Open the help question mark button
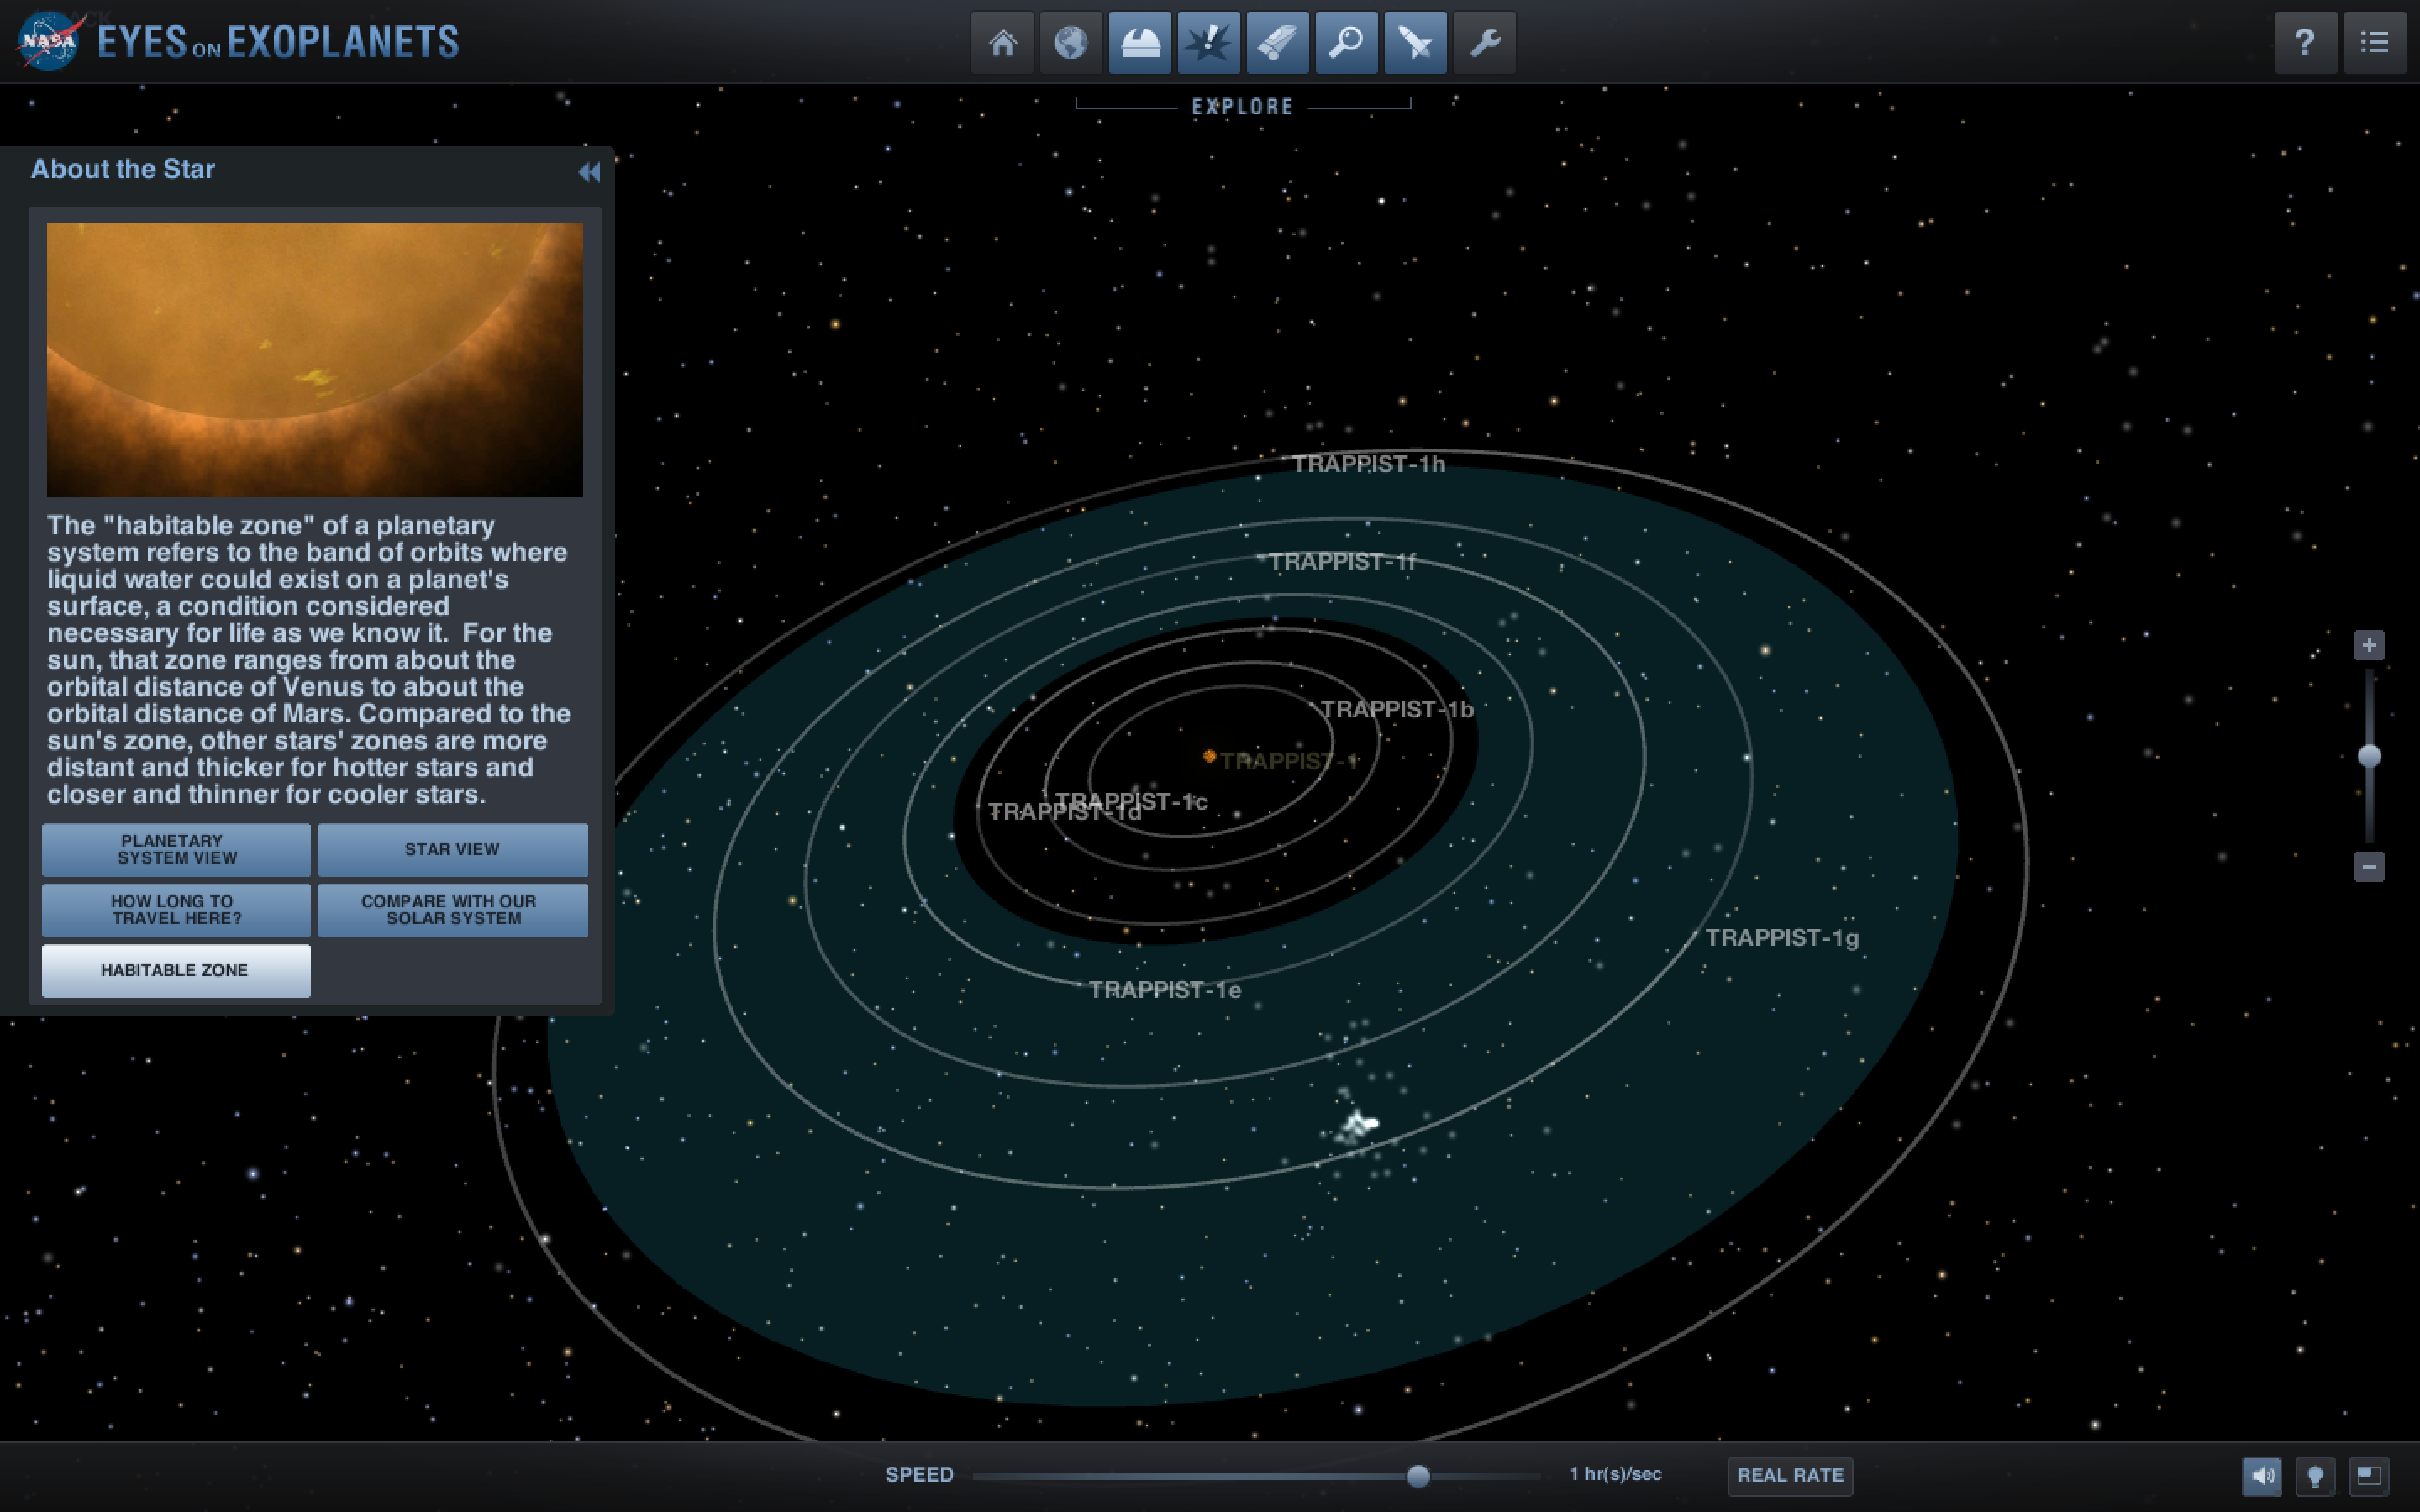Image resolution: width=2420 pixels, height=1512 pixels. pos(2305,43)
